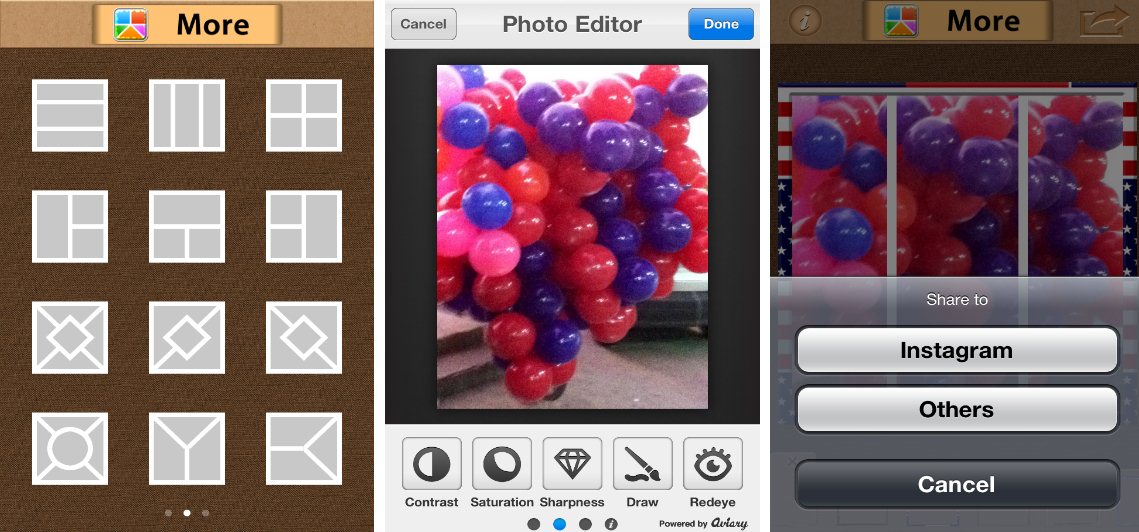Open the Draw brush tool
Viewport: 1139px width, 532px height.
tap(643, 464)
